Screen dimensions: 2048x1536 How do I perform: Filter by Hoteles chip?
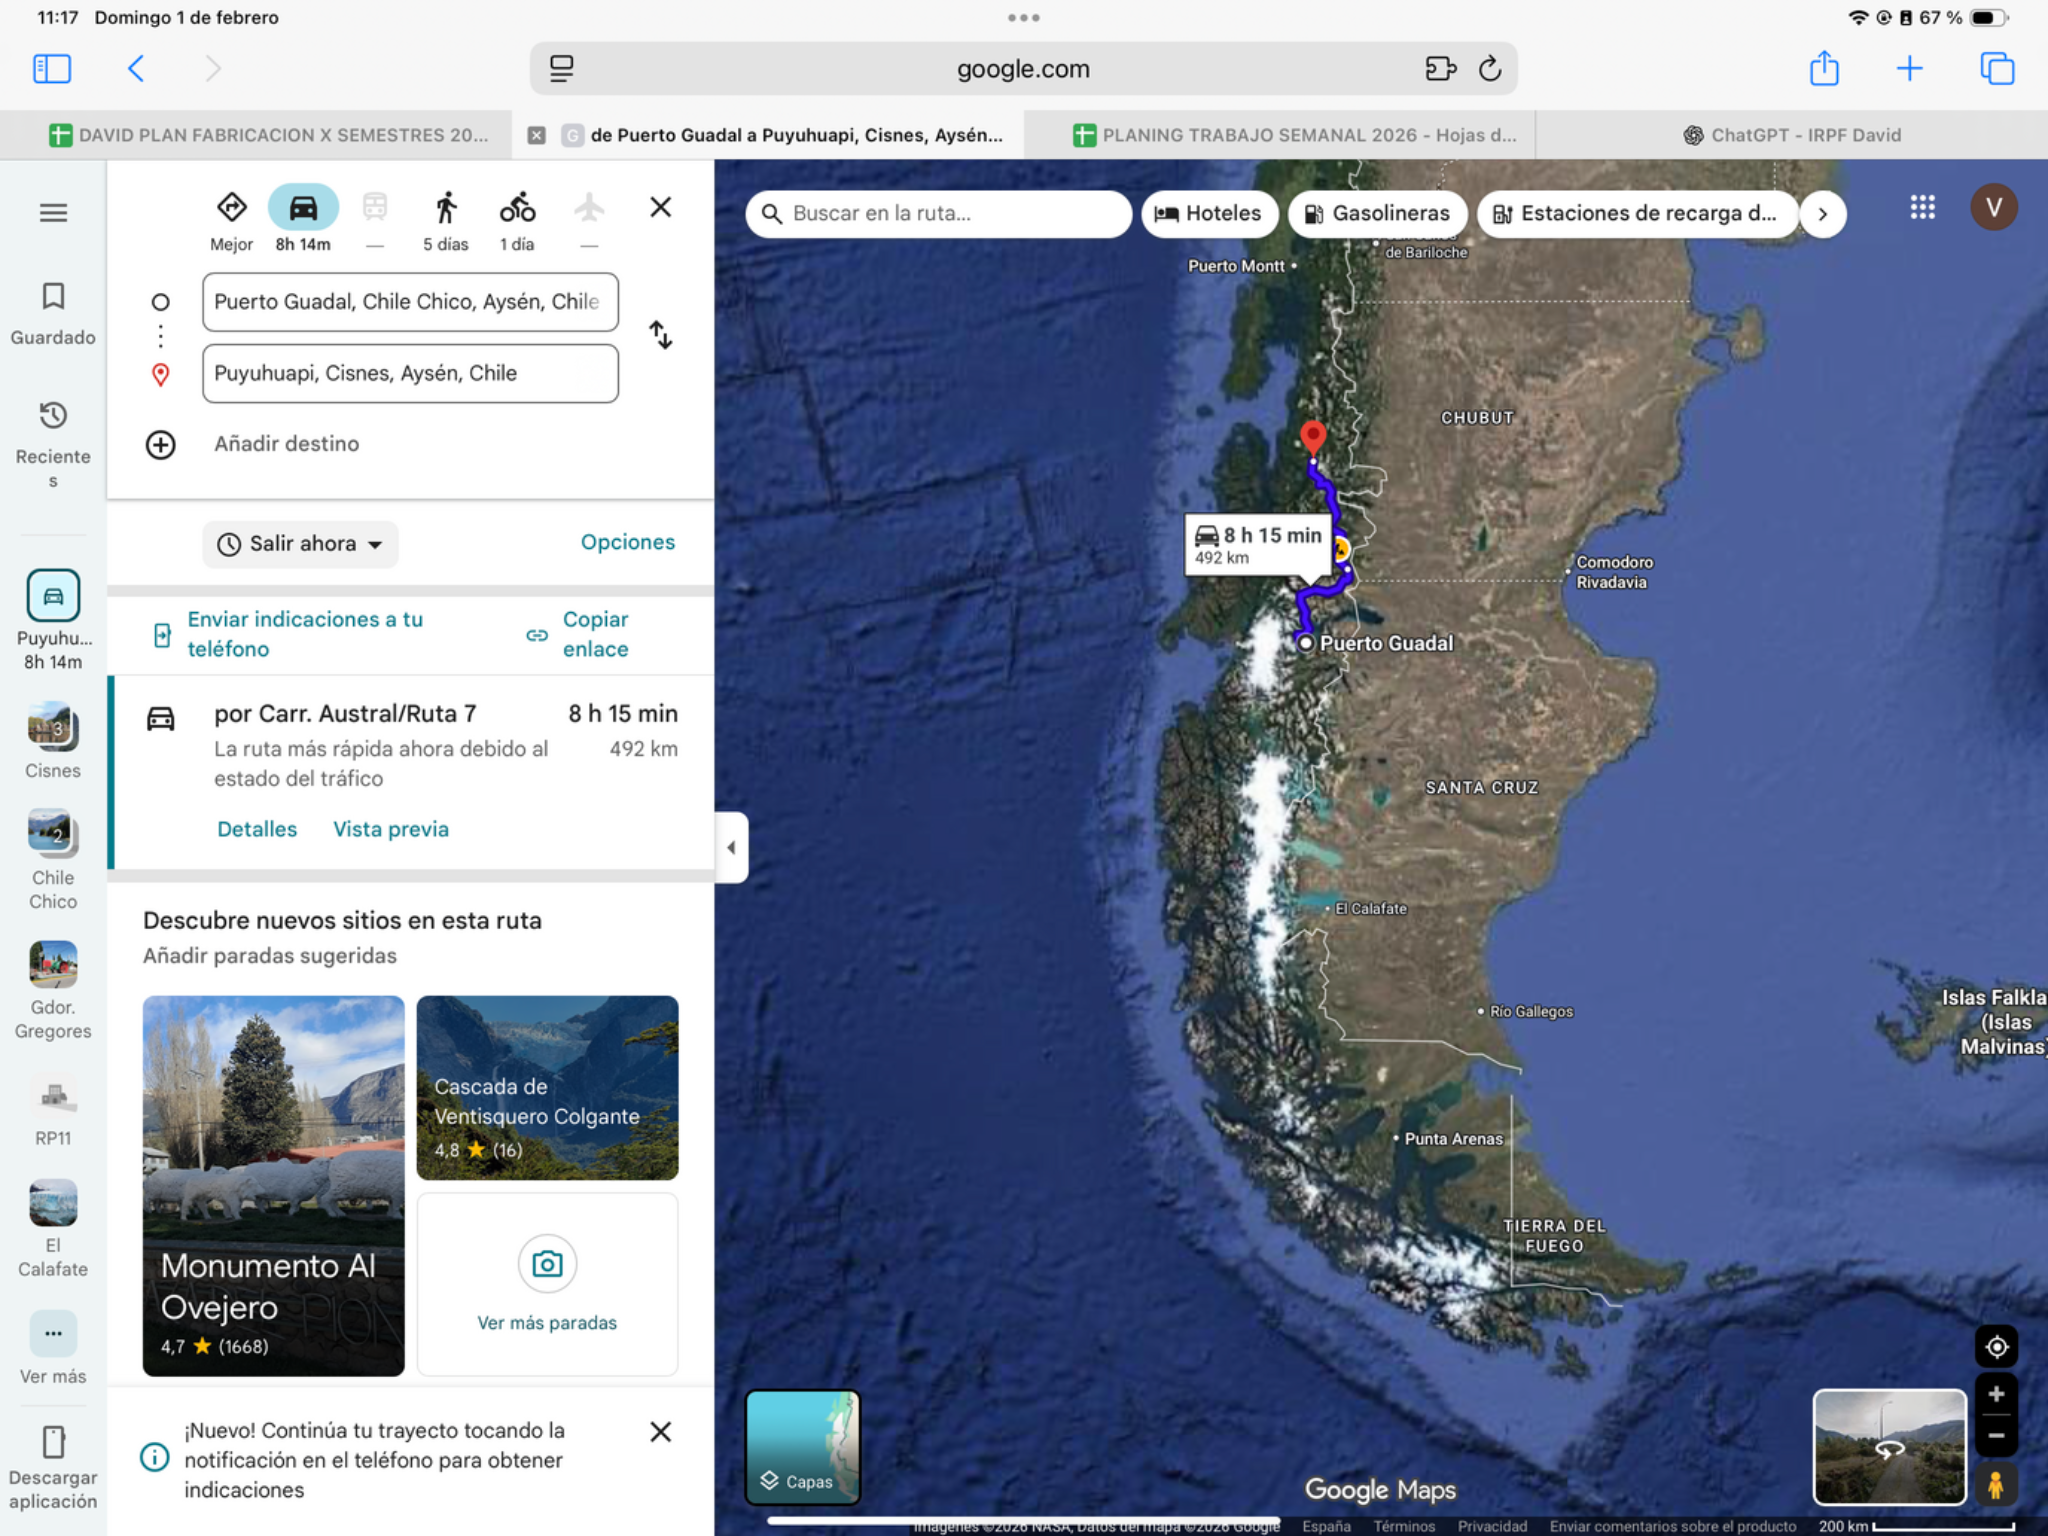click(1210, 214)
